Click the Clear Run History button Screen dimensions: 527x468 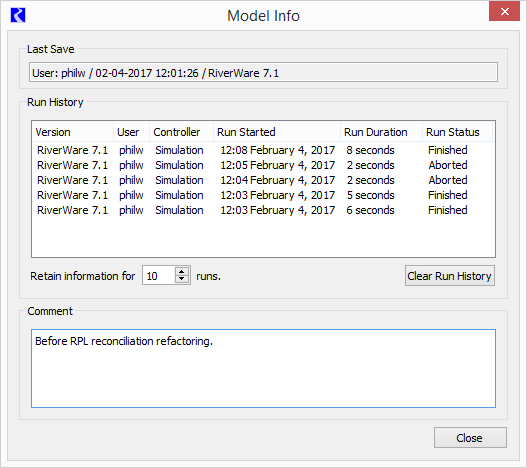click(450, 276)
